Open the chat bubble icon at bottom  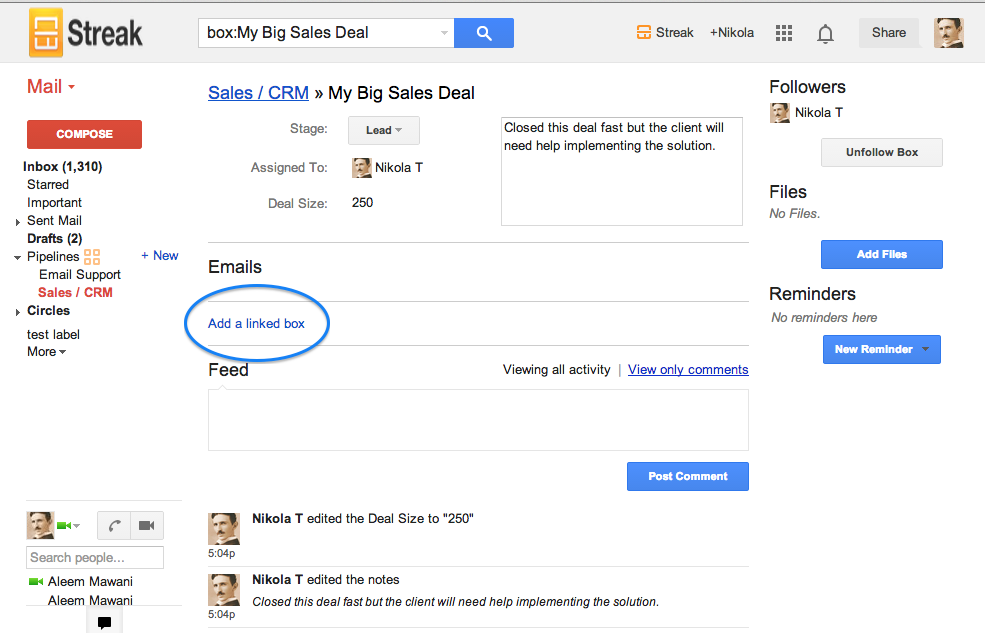[104, 622]
